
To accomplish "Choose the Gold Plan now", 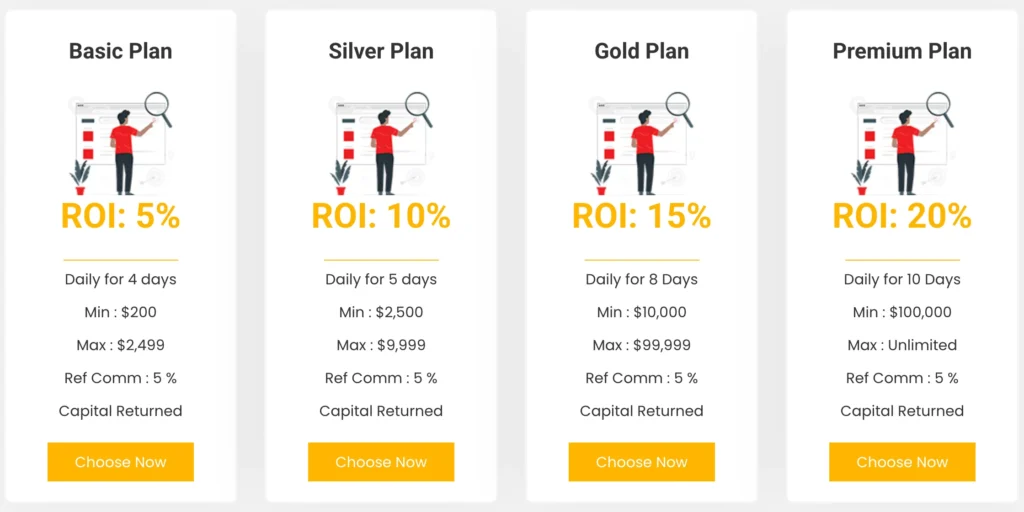I will [642, 462].
